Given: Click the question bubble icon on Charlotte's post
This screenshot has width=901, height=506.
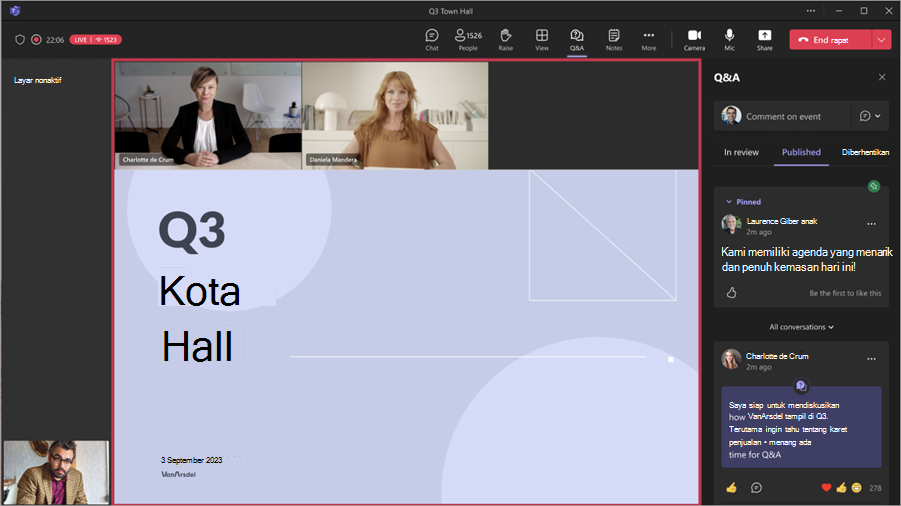Looking at the screenshot, I should point(801,386).
